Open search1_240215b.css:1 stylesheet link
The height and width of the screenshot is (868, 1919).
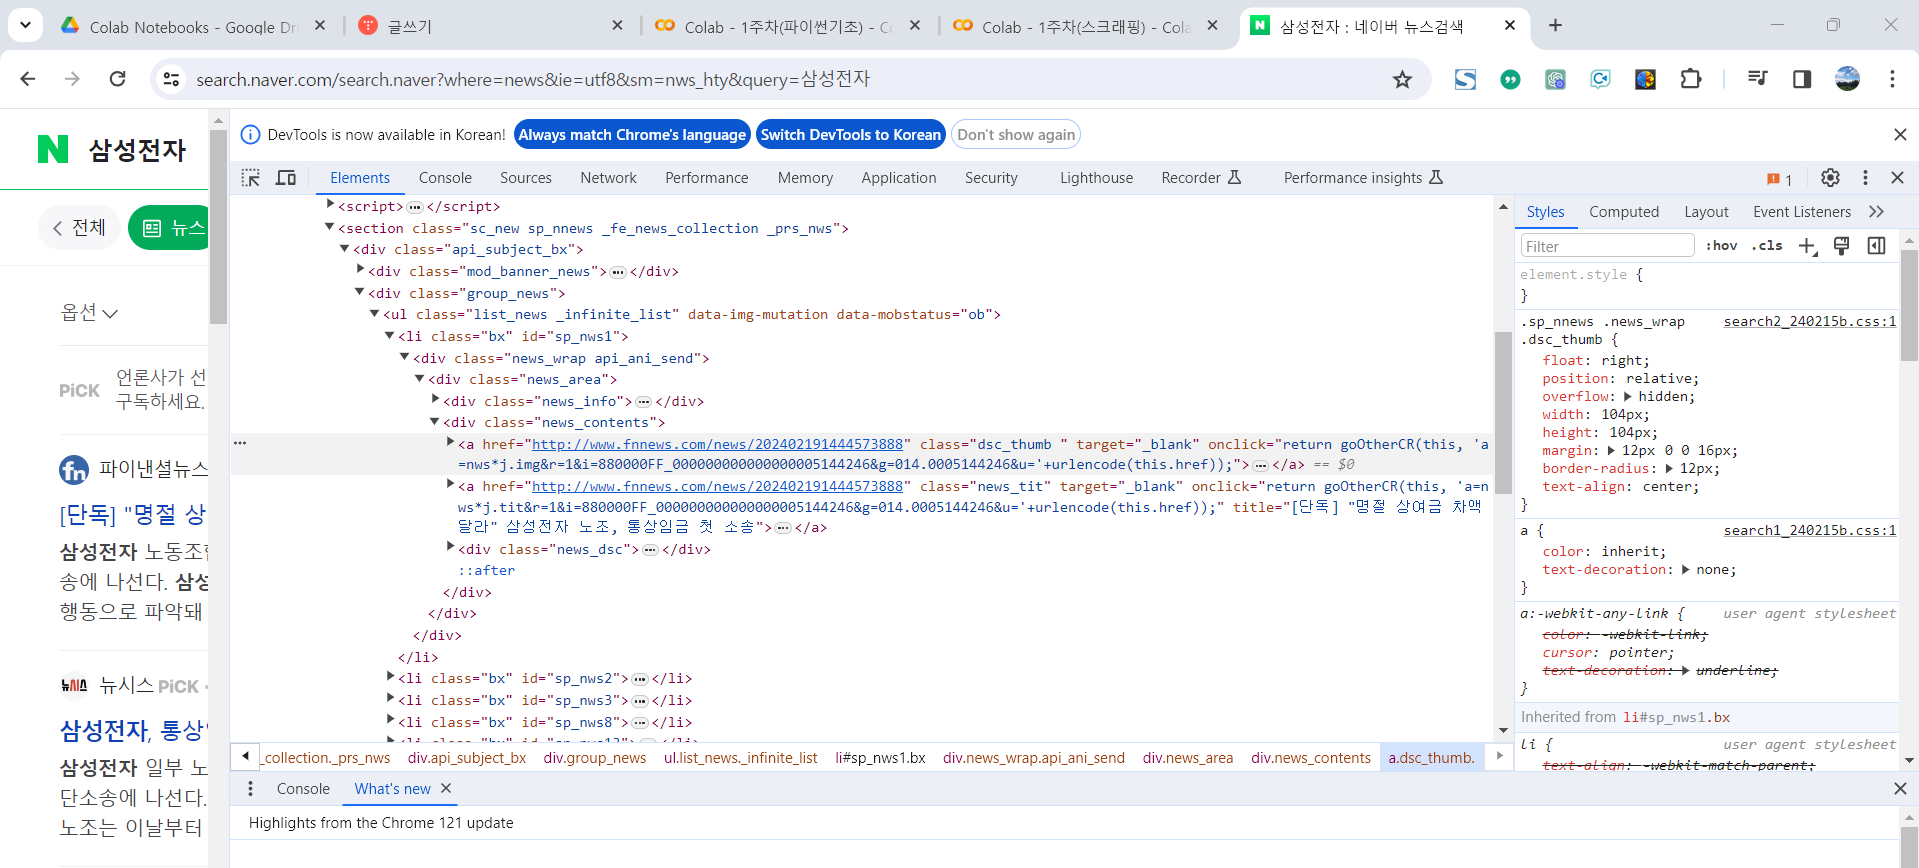pyautogui.click(x=1809, y=531)
